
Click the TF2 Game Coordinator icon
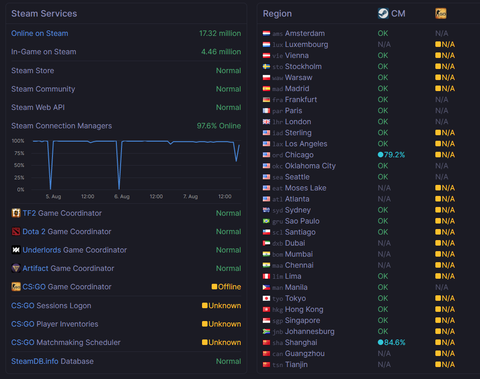[16, 213]
